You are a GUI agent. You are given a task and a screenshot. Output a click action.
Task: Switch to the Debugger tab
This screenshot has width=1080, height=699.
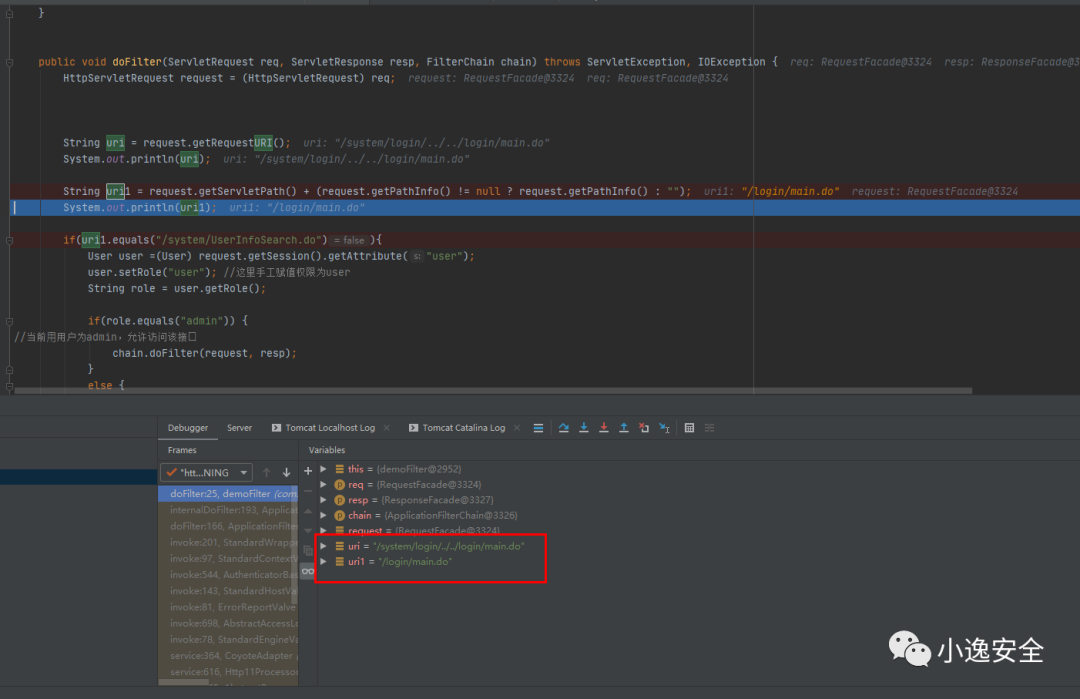coord(187,428)
